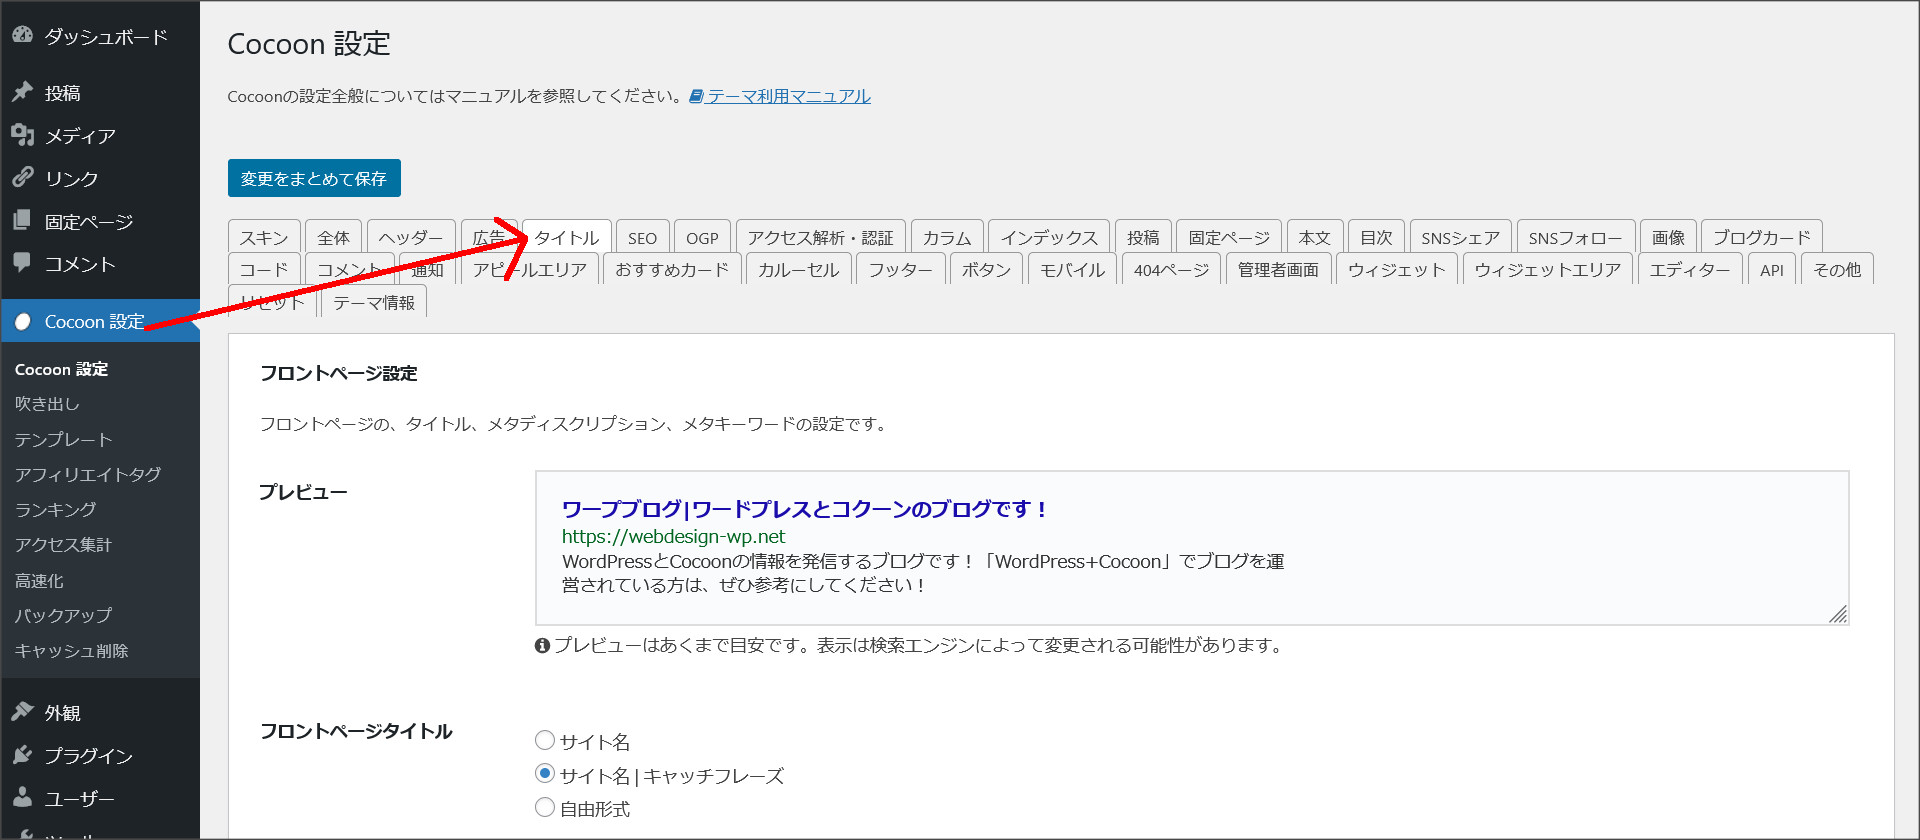Image resolution: width=1920 pixels, height=840 pixels.
Task: Open the モバイル tab
Action: tap(1072, 269)
